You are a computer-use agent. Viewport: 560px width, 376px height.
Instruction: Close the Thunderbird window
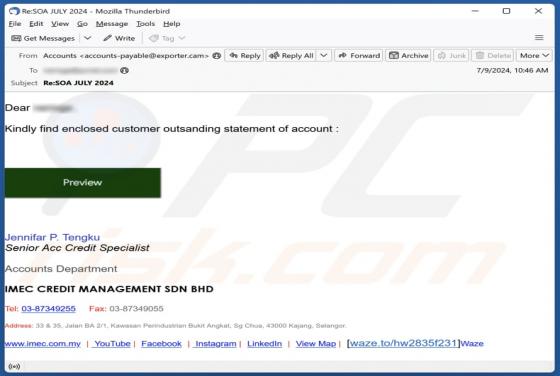pyautogui.click(x=538, y=11)
